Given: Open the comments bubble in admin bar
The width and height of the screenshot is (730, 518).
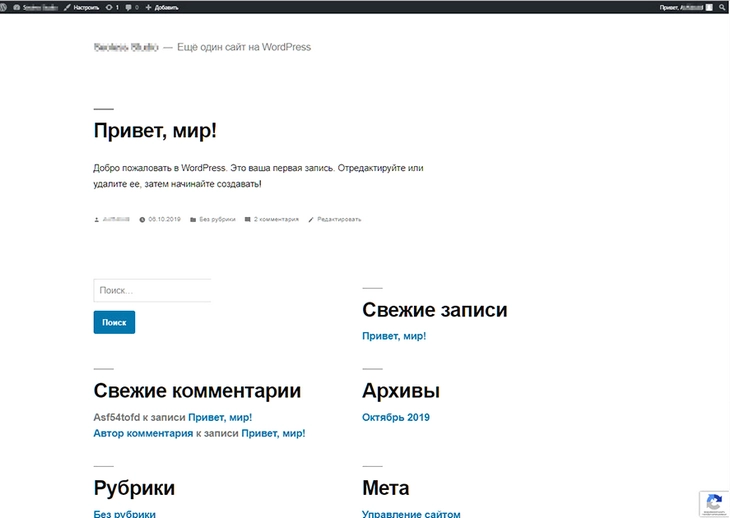Looking at the screenshot, I should (132, 6).
